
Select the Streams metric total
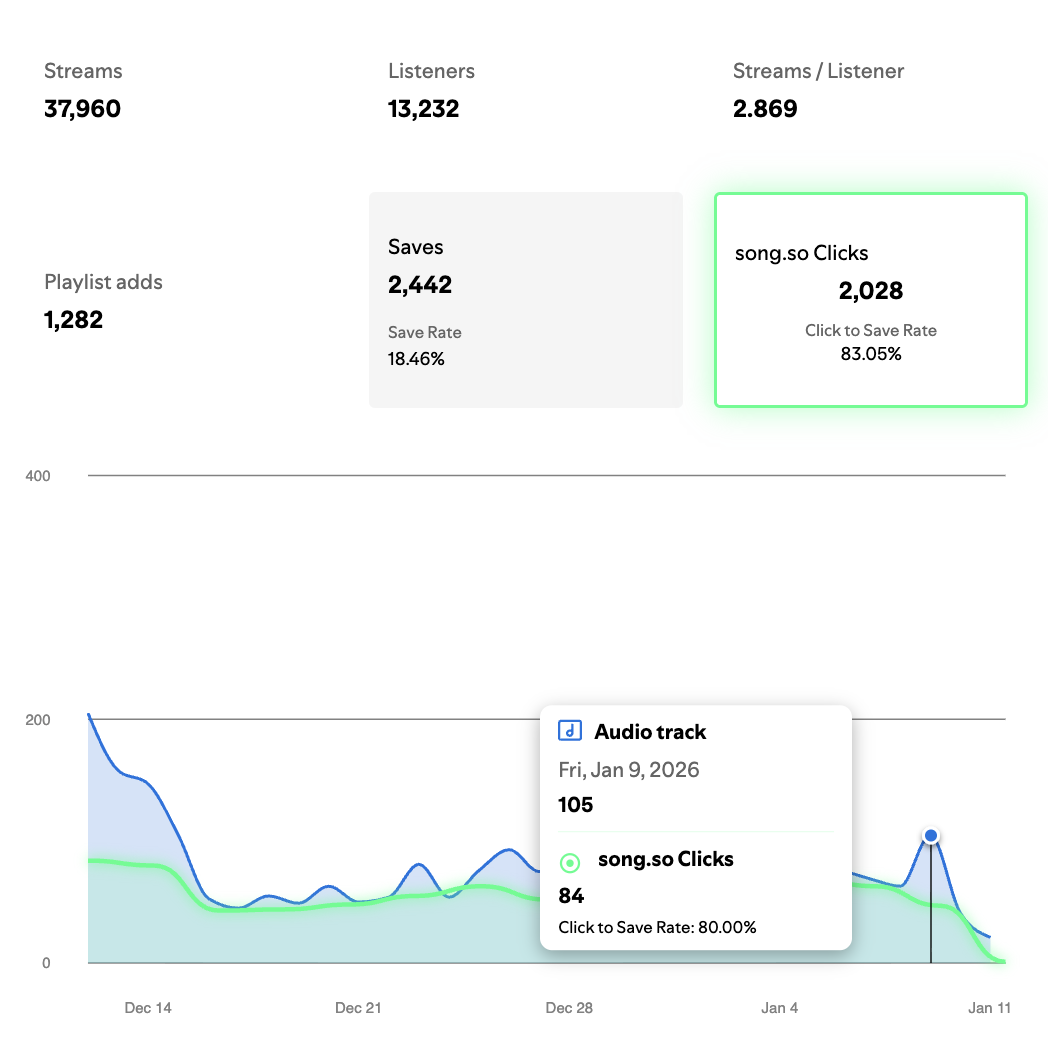[82, 108]
